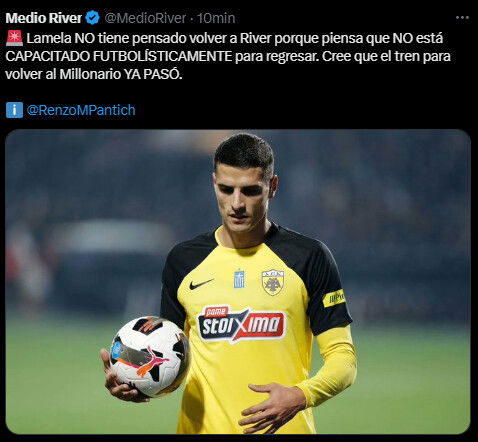Open the Medio River profile name
Viewport: 478px width, 442px height.
pyautogui.click(x=43, y=18)
